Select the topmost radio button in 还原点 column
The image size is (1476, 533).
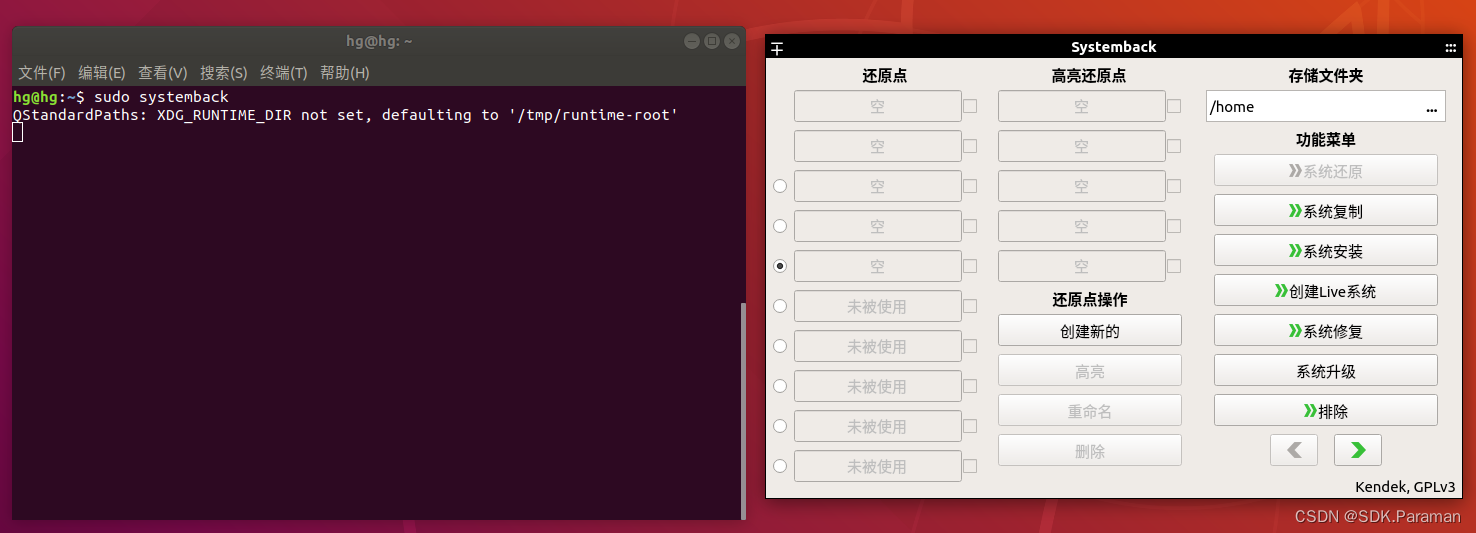pos(780,186)
